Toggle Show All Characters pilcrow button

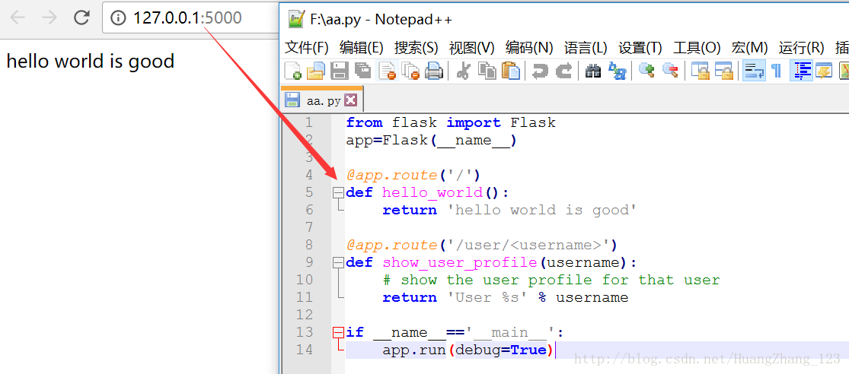(x=776, y=71)
